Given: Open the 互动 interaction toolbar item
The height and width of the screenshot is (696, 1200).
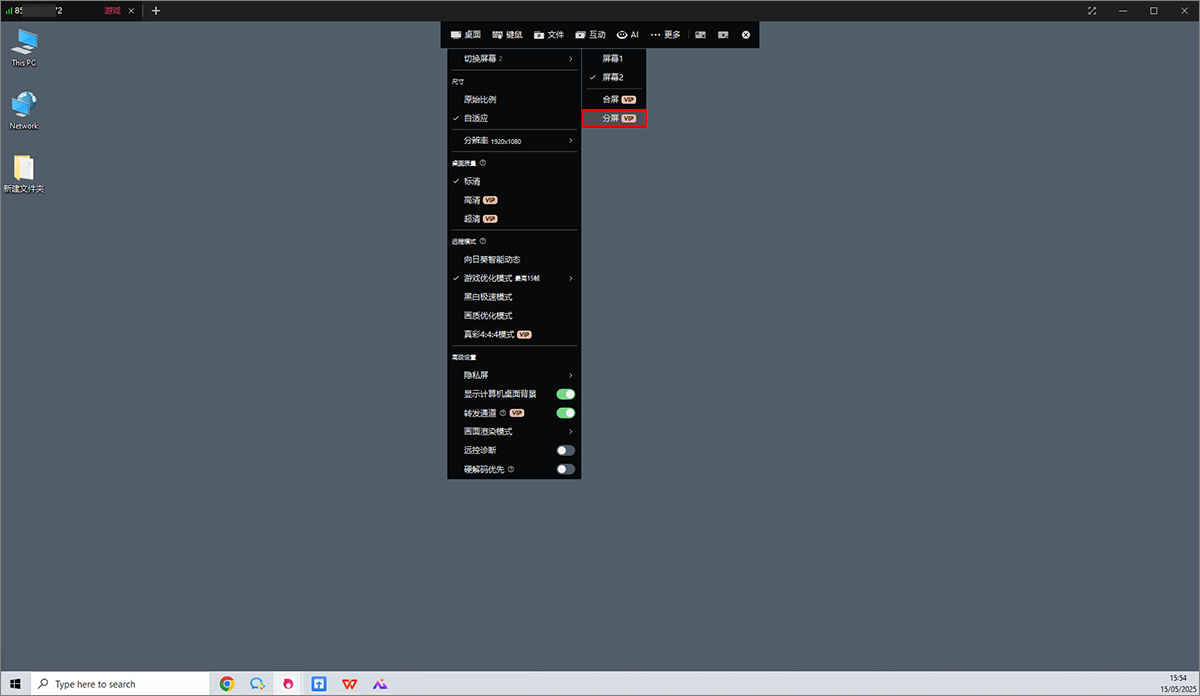Looking at the screenshot, I should click(x=590, y=35).
